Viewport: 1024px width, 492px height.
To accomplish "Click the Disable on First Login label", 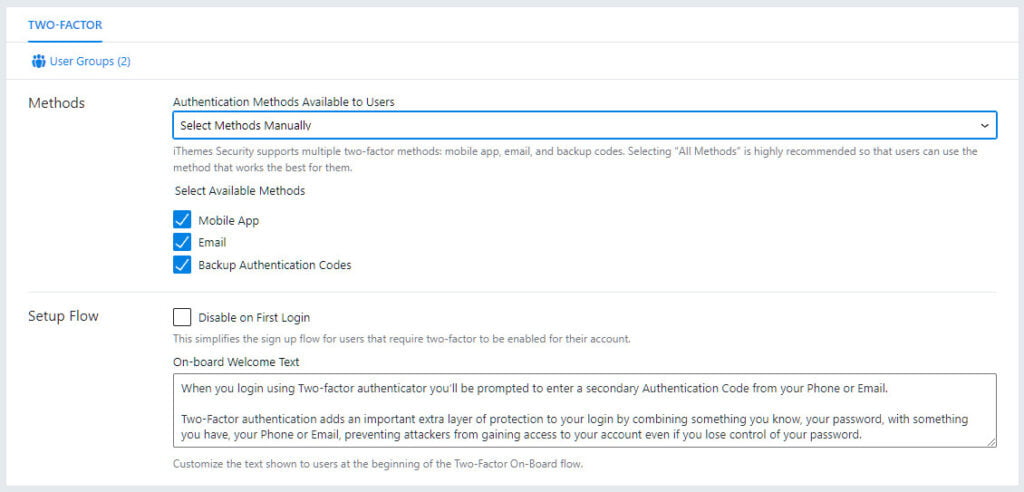I will [254, 318].
